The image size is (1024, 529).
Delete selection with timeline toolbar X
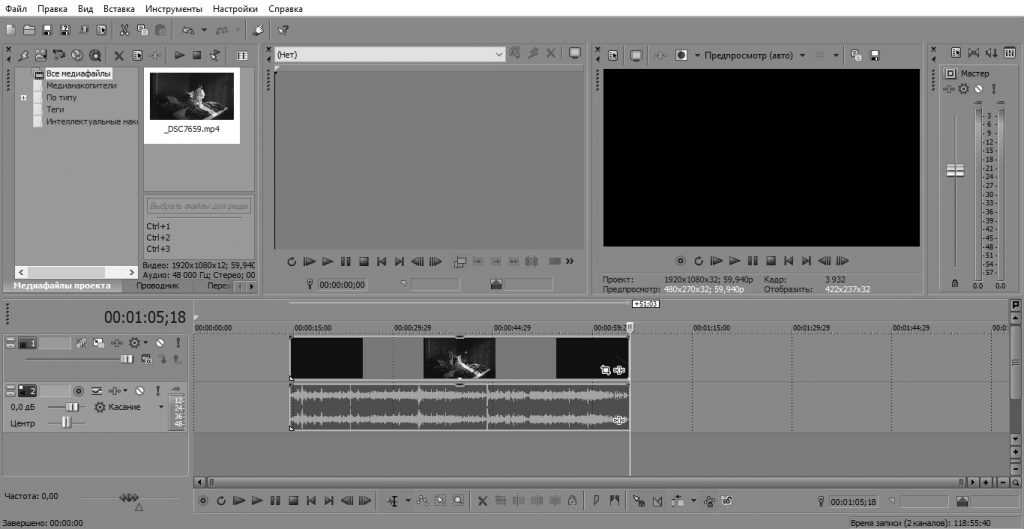coord(483,501)
